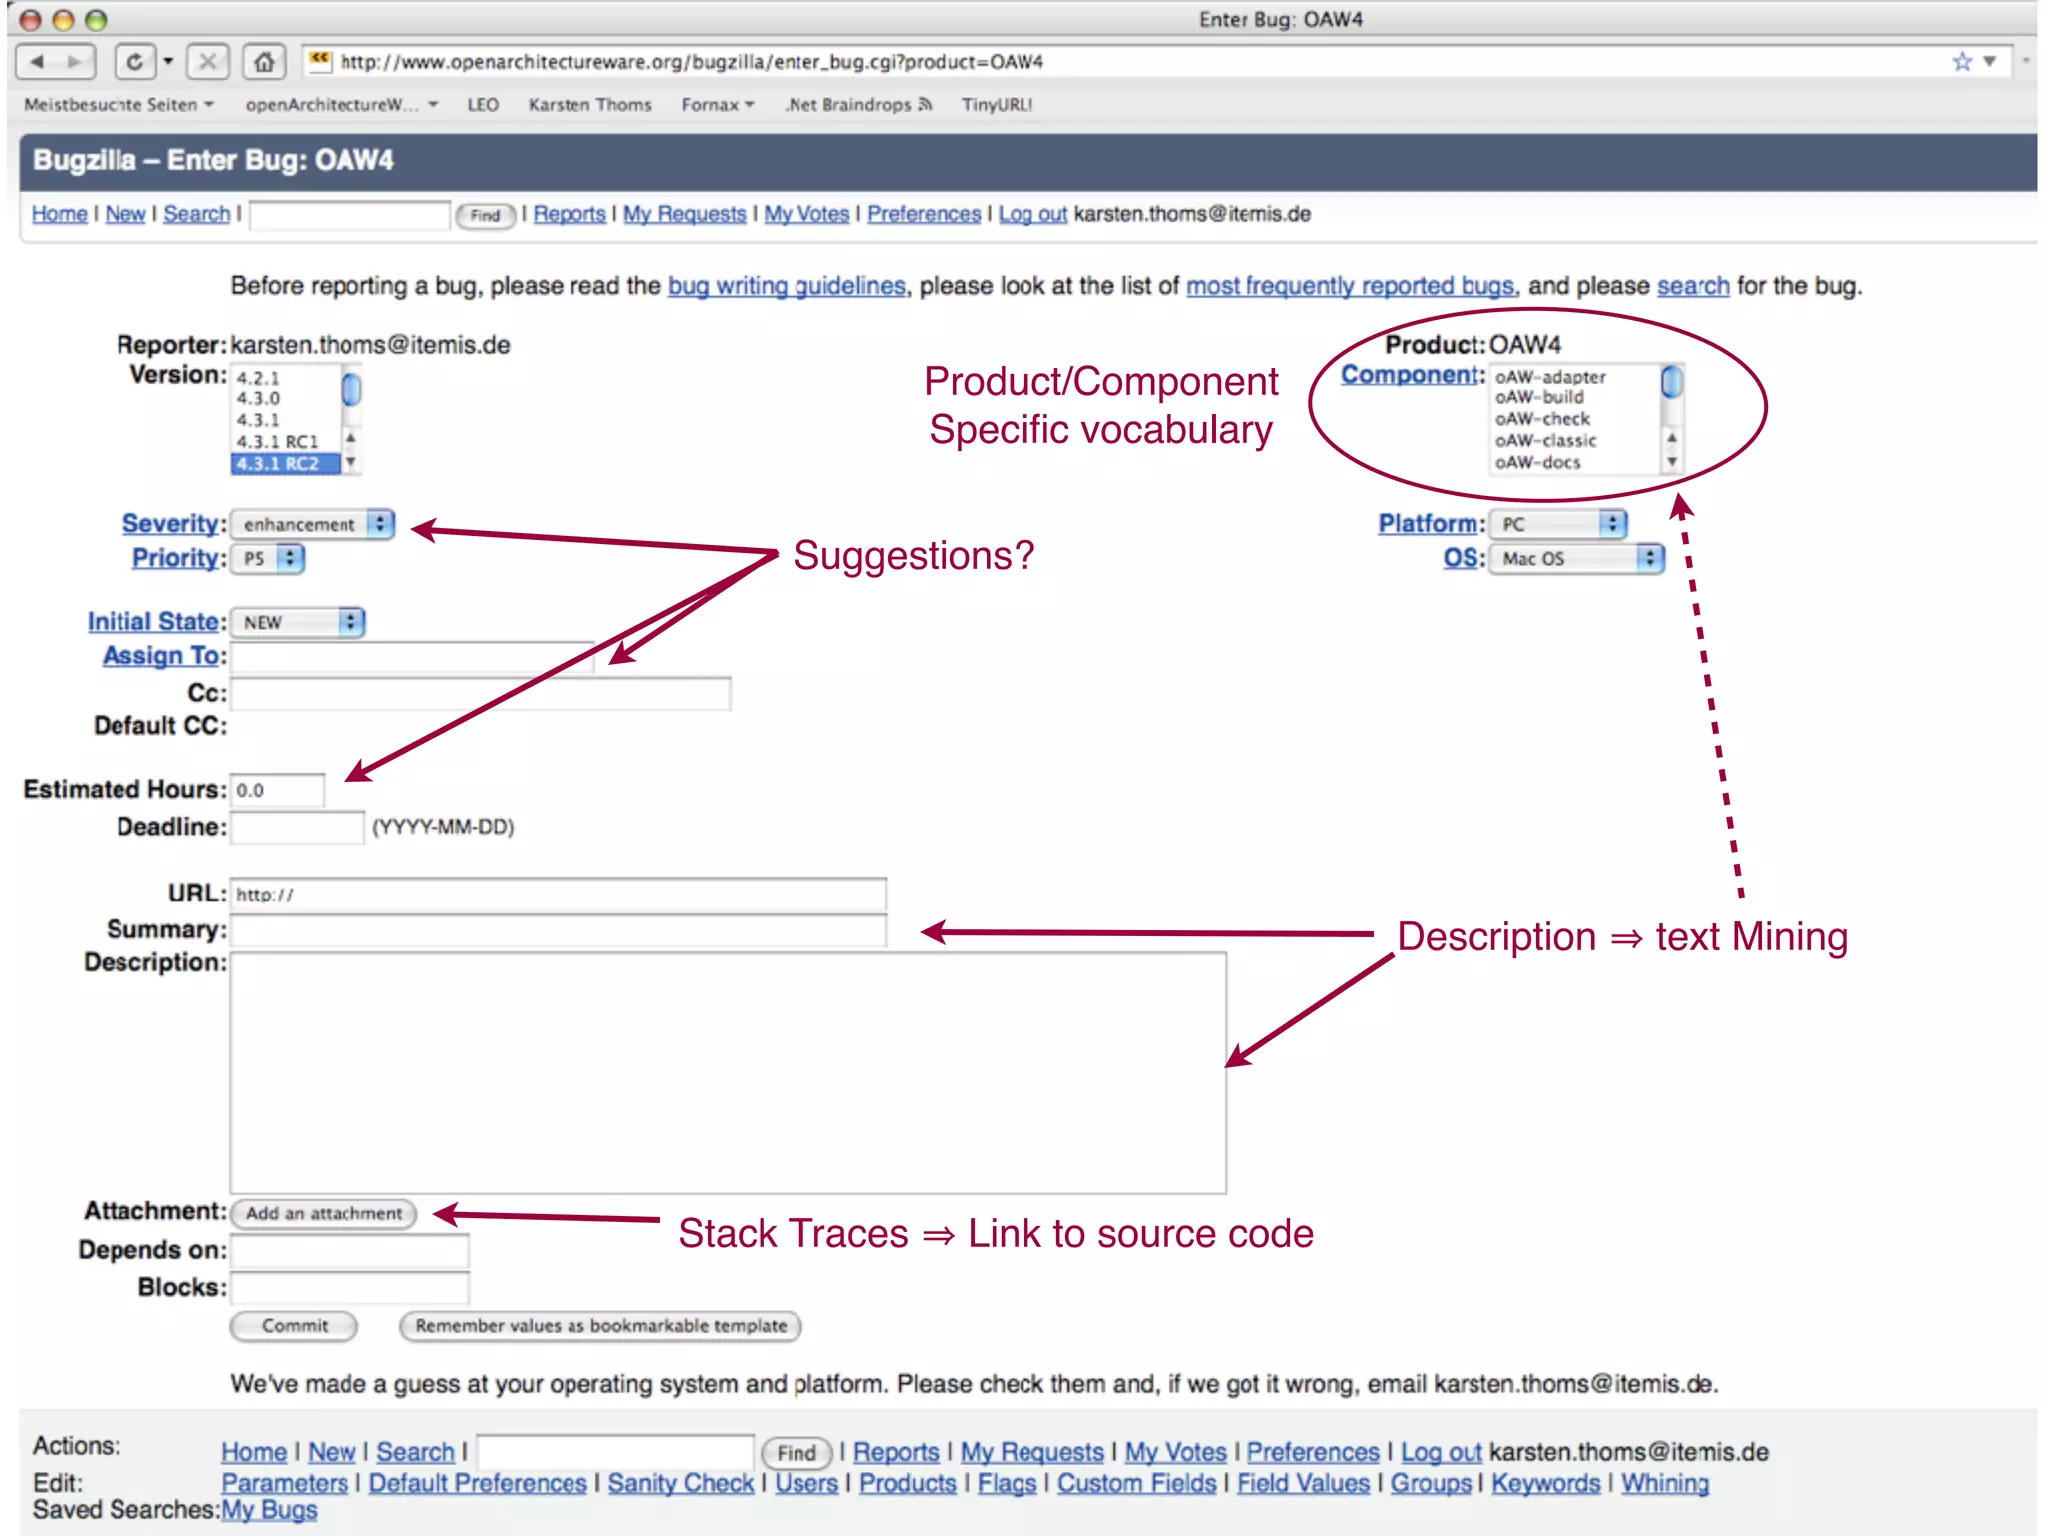The image size is (2048, 1536).
Task: Open the Priority dropdown
Action: click(267, 558)
